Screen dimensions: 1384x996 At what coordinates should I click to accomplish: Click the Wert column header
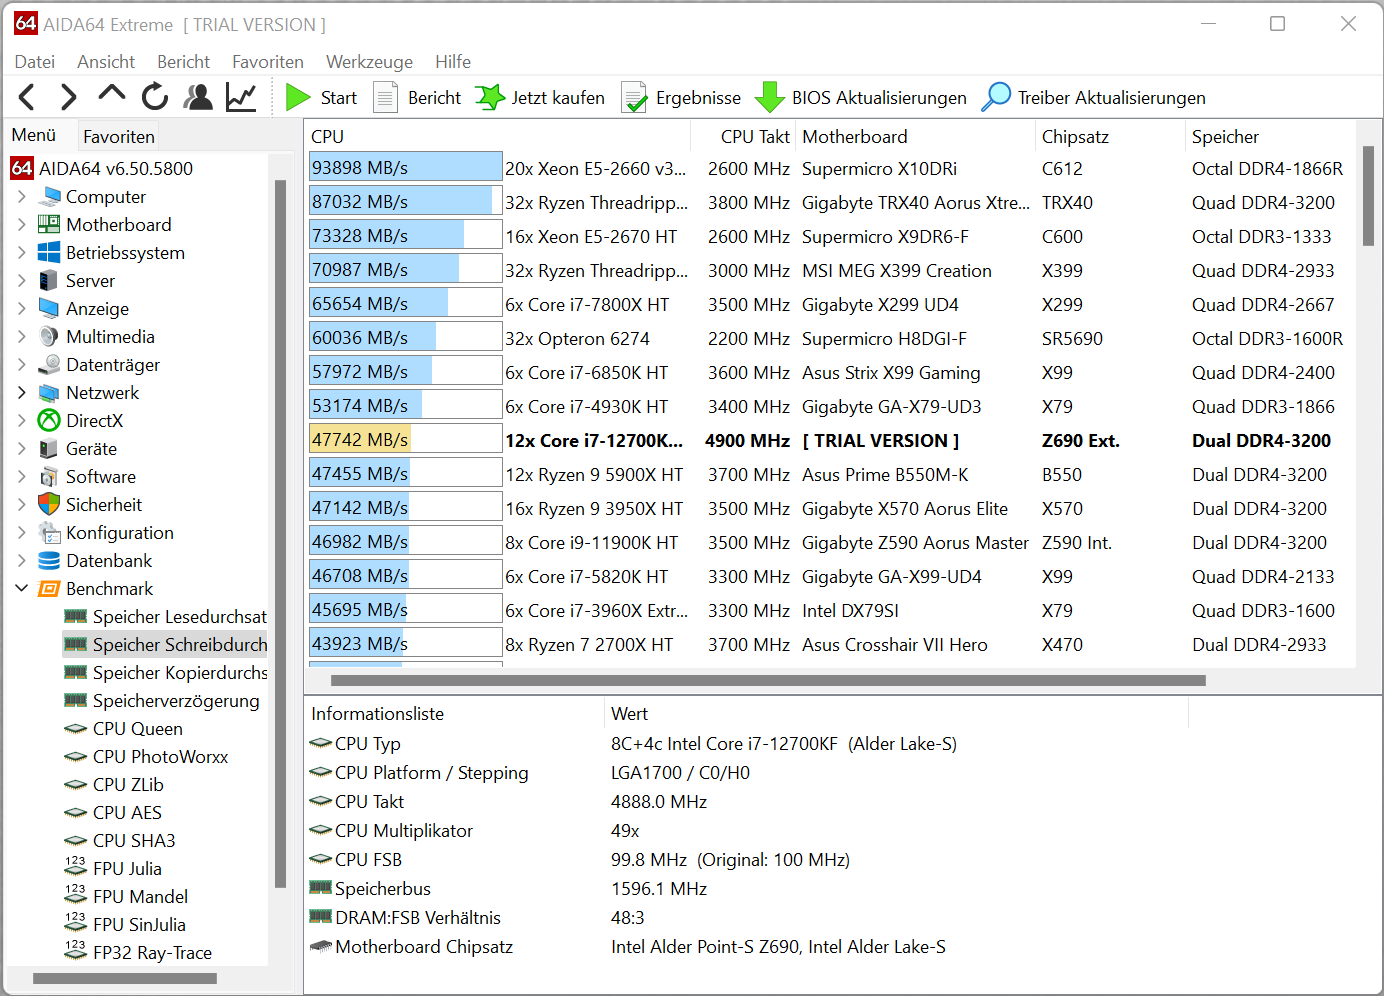897,714
